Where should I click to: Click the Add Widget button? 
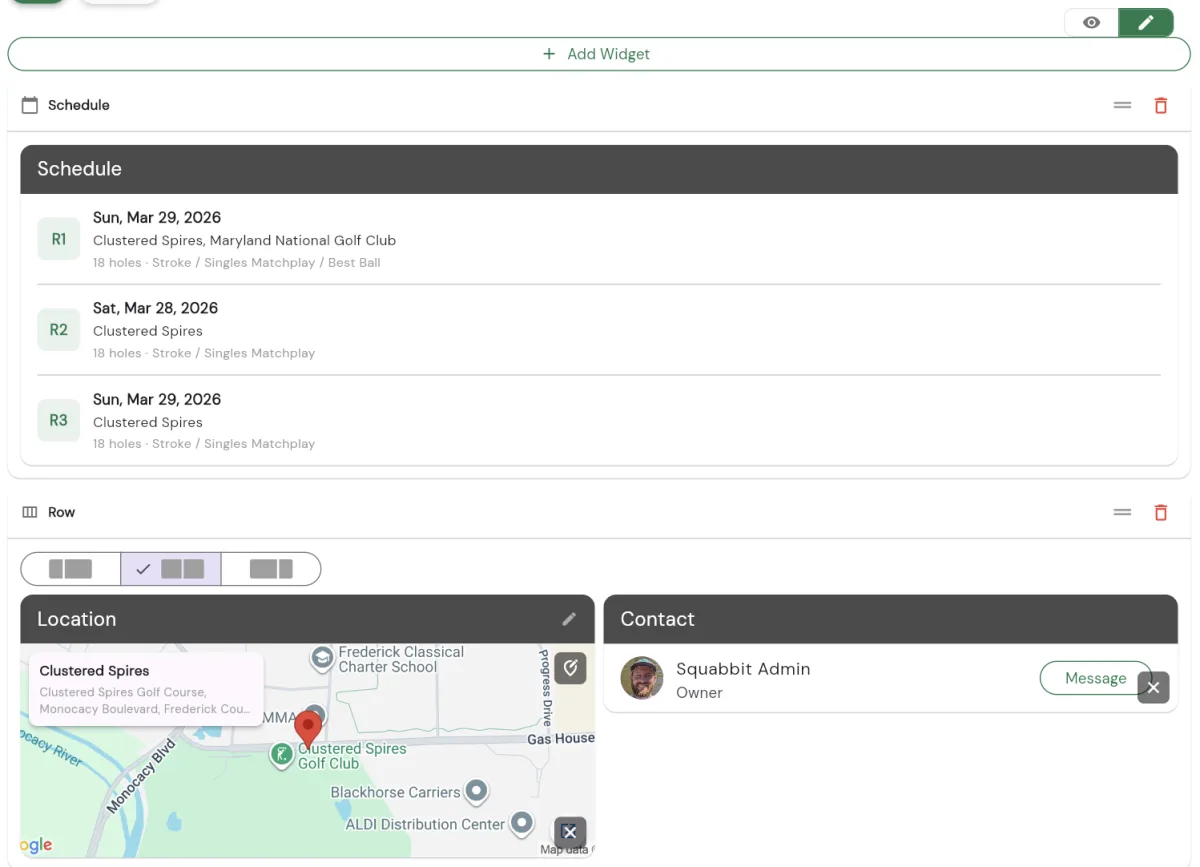click(x=598, y=54)
